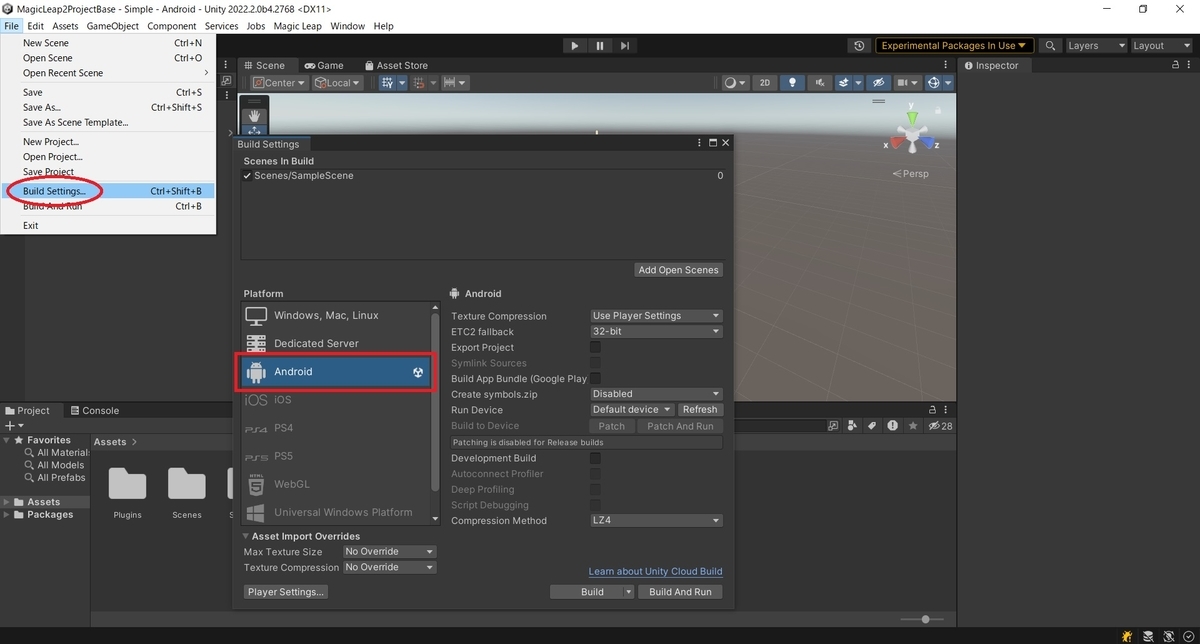Click the Pause button in the toolbar
Image resolution: width=1200 pixels, height=644 pixels.
point(600,46)
